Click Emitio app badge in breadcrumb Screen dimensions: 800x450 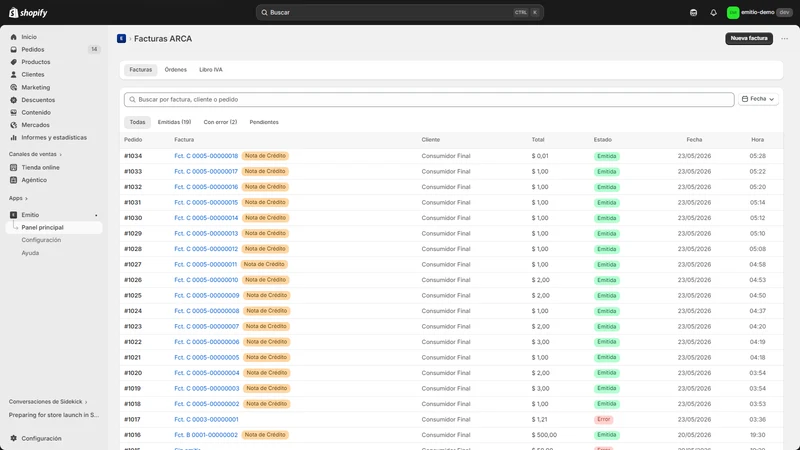click(x=121, y=39)
